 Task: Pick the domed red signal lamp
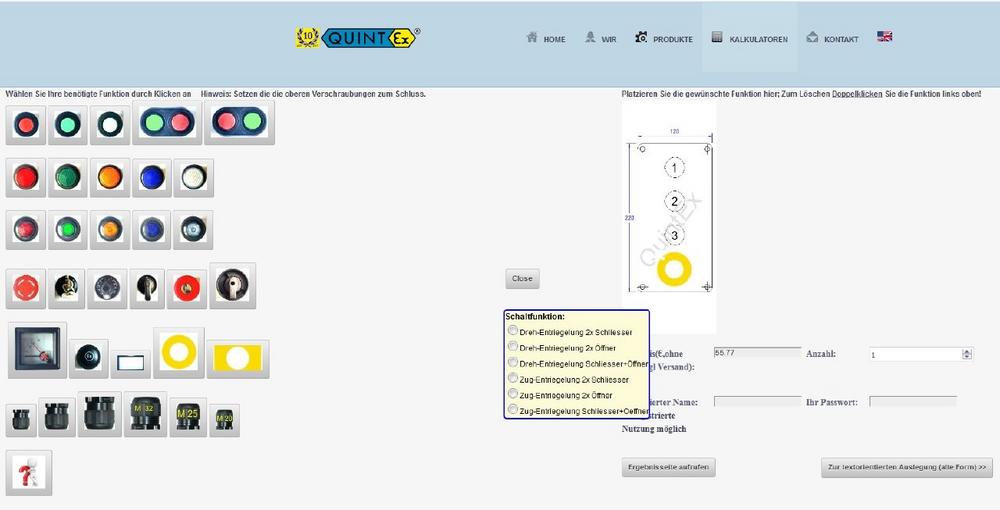[26, 178]
